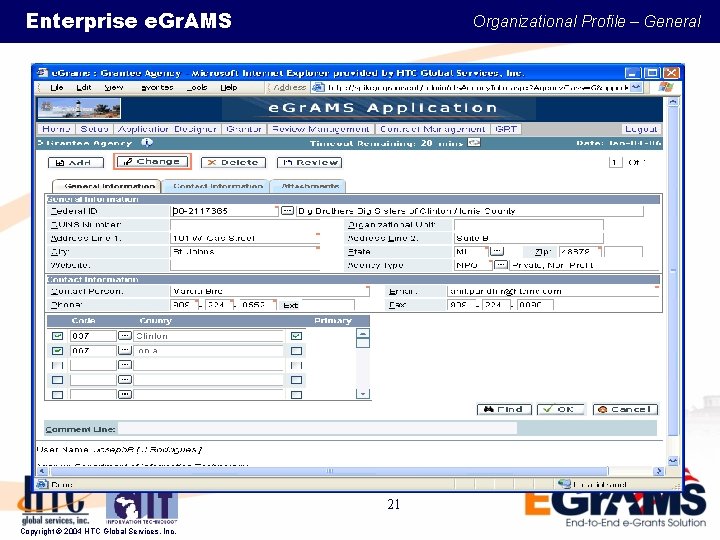Image resolution: width=720 pixels, height=540 pixels.
Task: Click the Add button
Action: click(76, 163)
